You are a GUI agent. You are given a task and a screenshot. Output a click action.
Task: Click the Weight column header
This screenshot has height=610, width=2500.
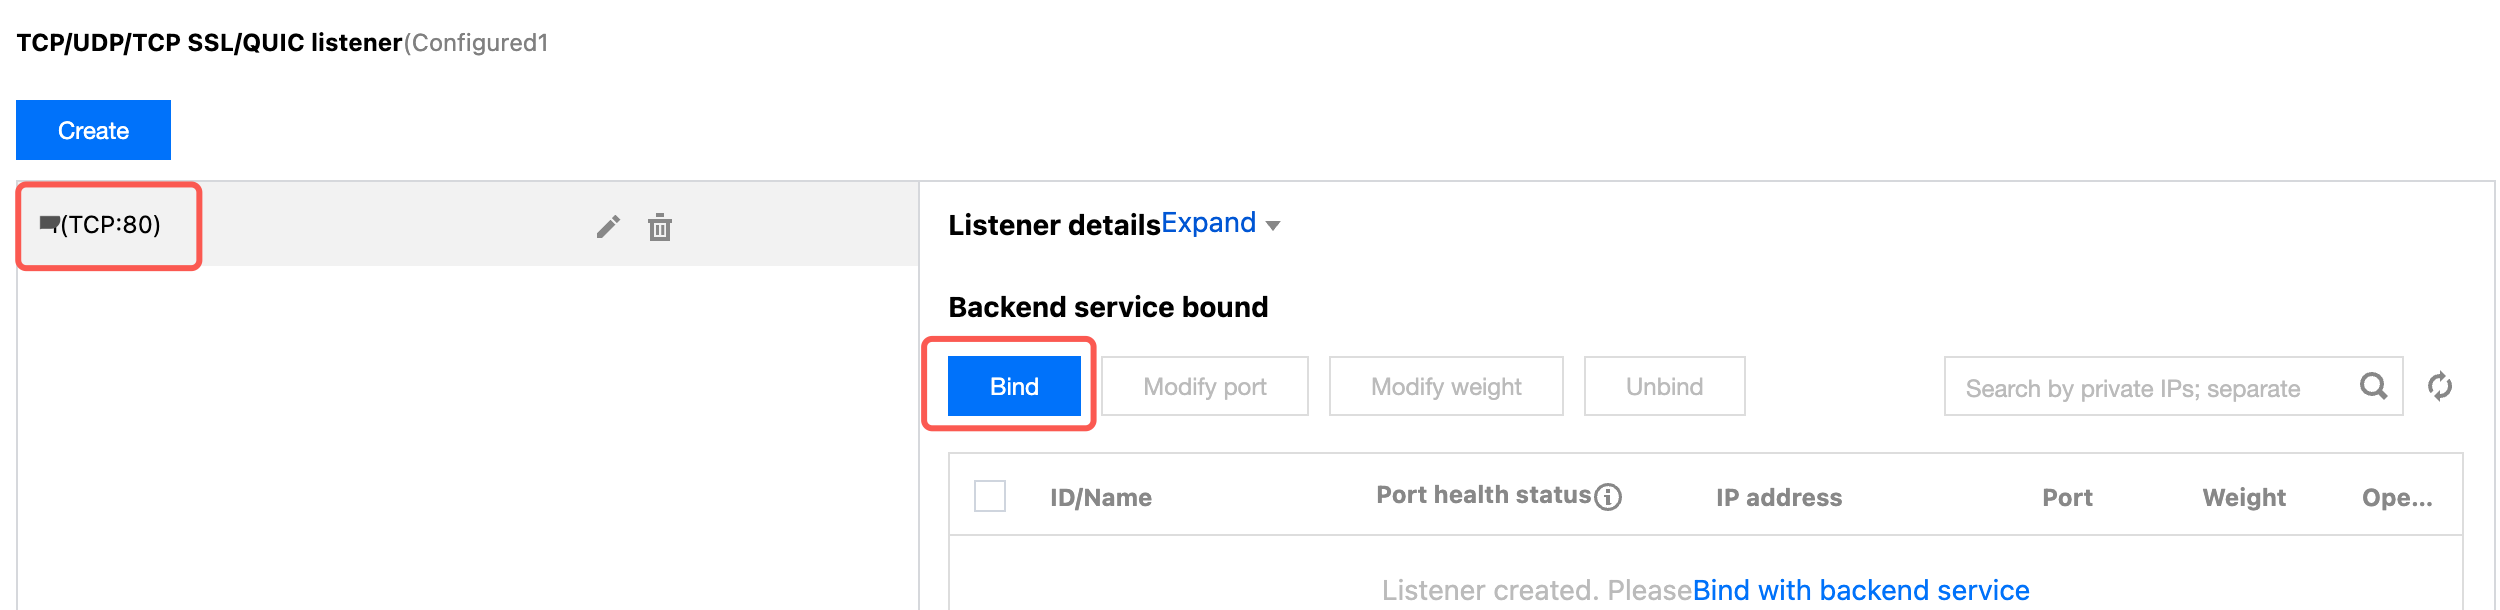[2244, 498]
